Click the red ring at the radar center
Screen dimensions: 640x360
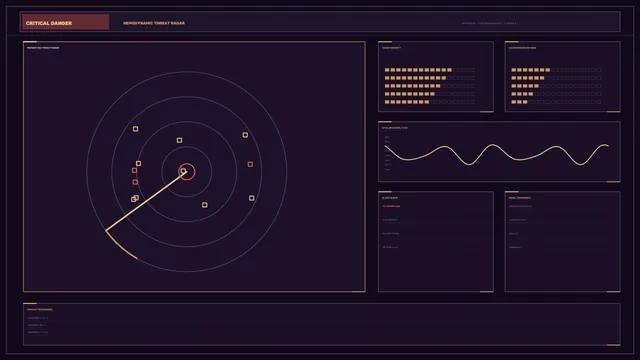click(x=187, y=172)
